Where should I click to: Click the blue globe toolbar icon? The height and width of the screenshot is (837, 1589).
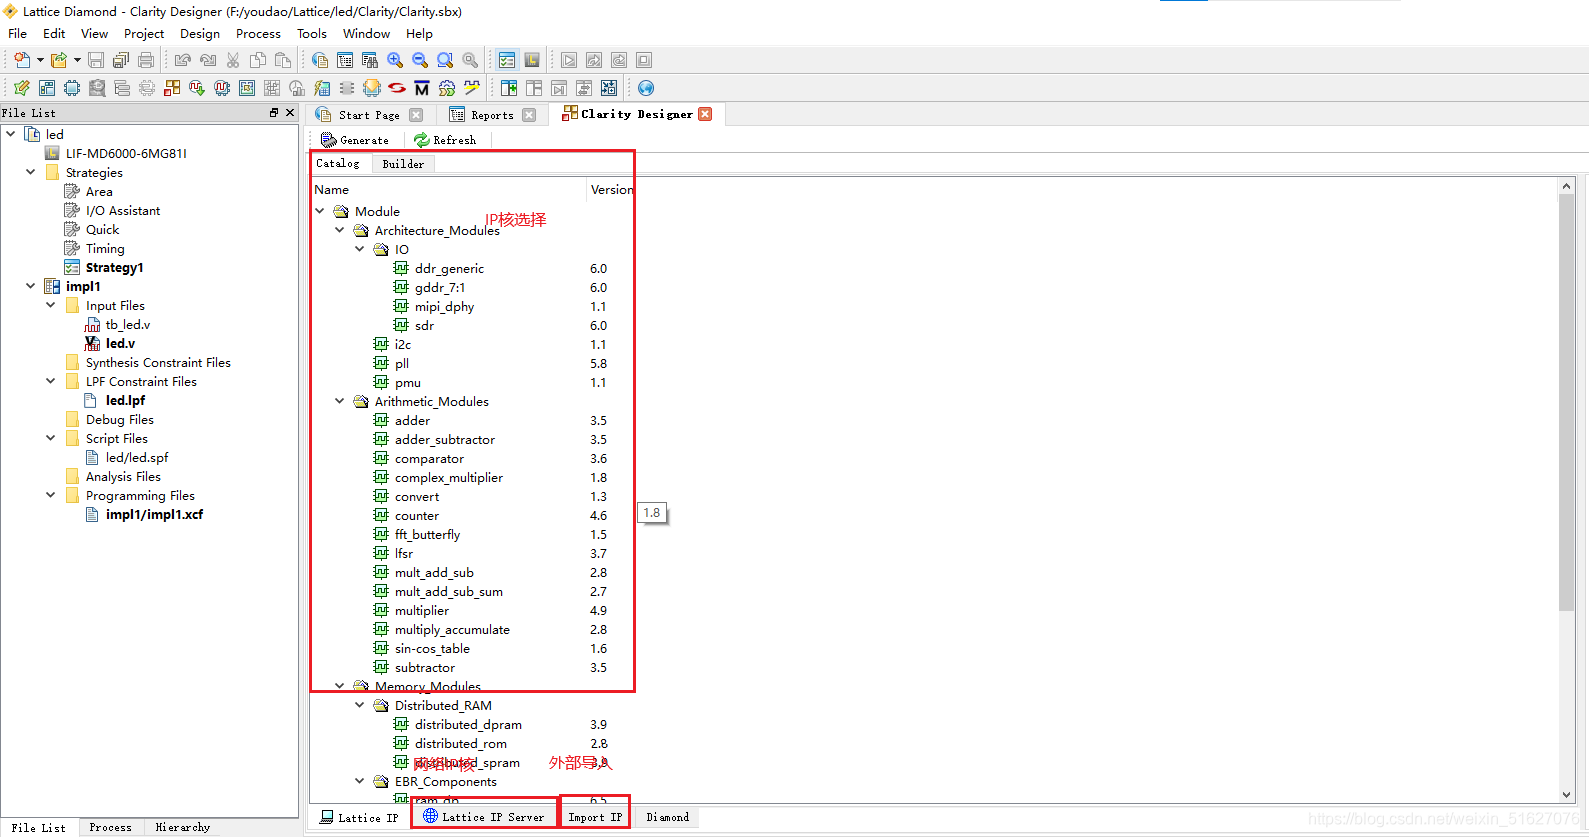pyautogui.click(x=646, y=88)
